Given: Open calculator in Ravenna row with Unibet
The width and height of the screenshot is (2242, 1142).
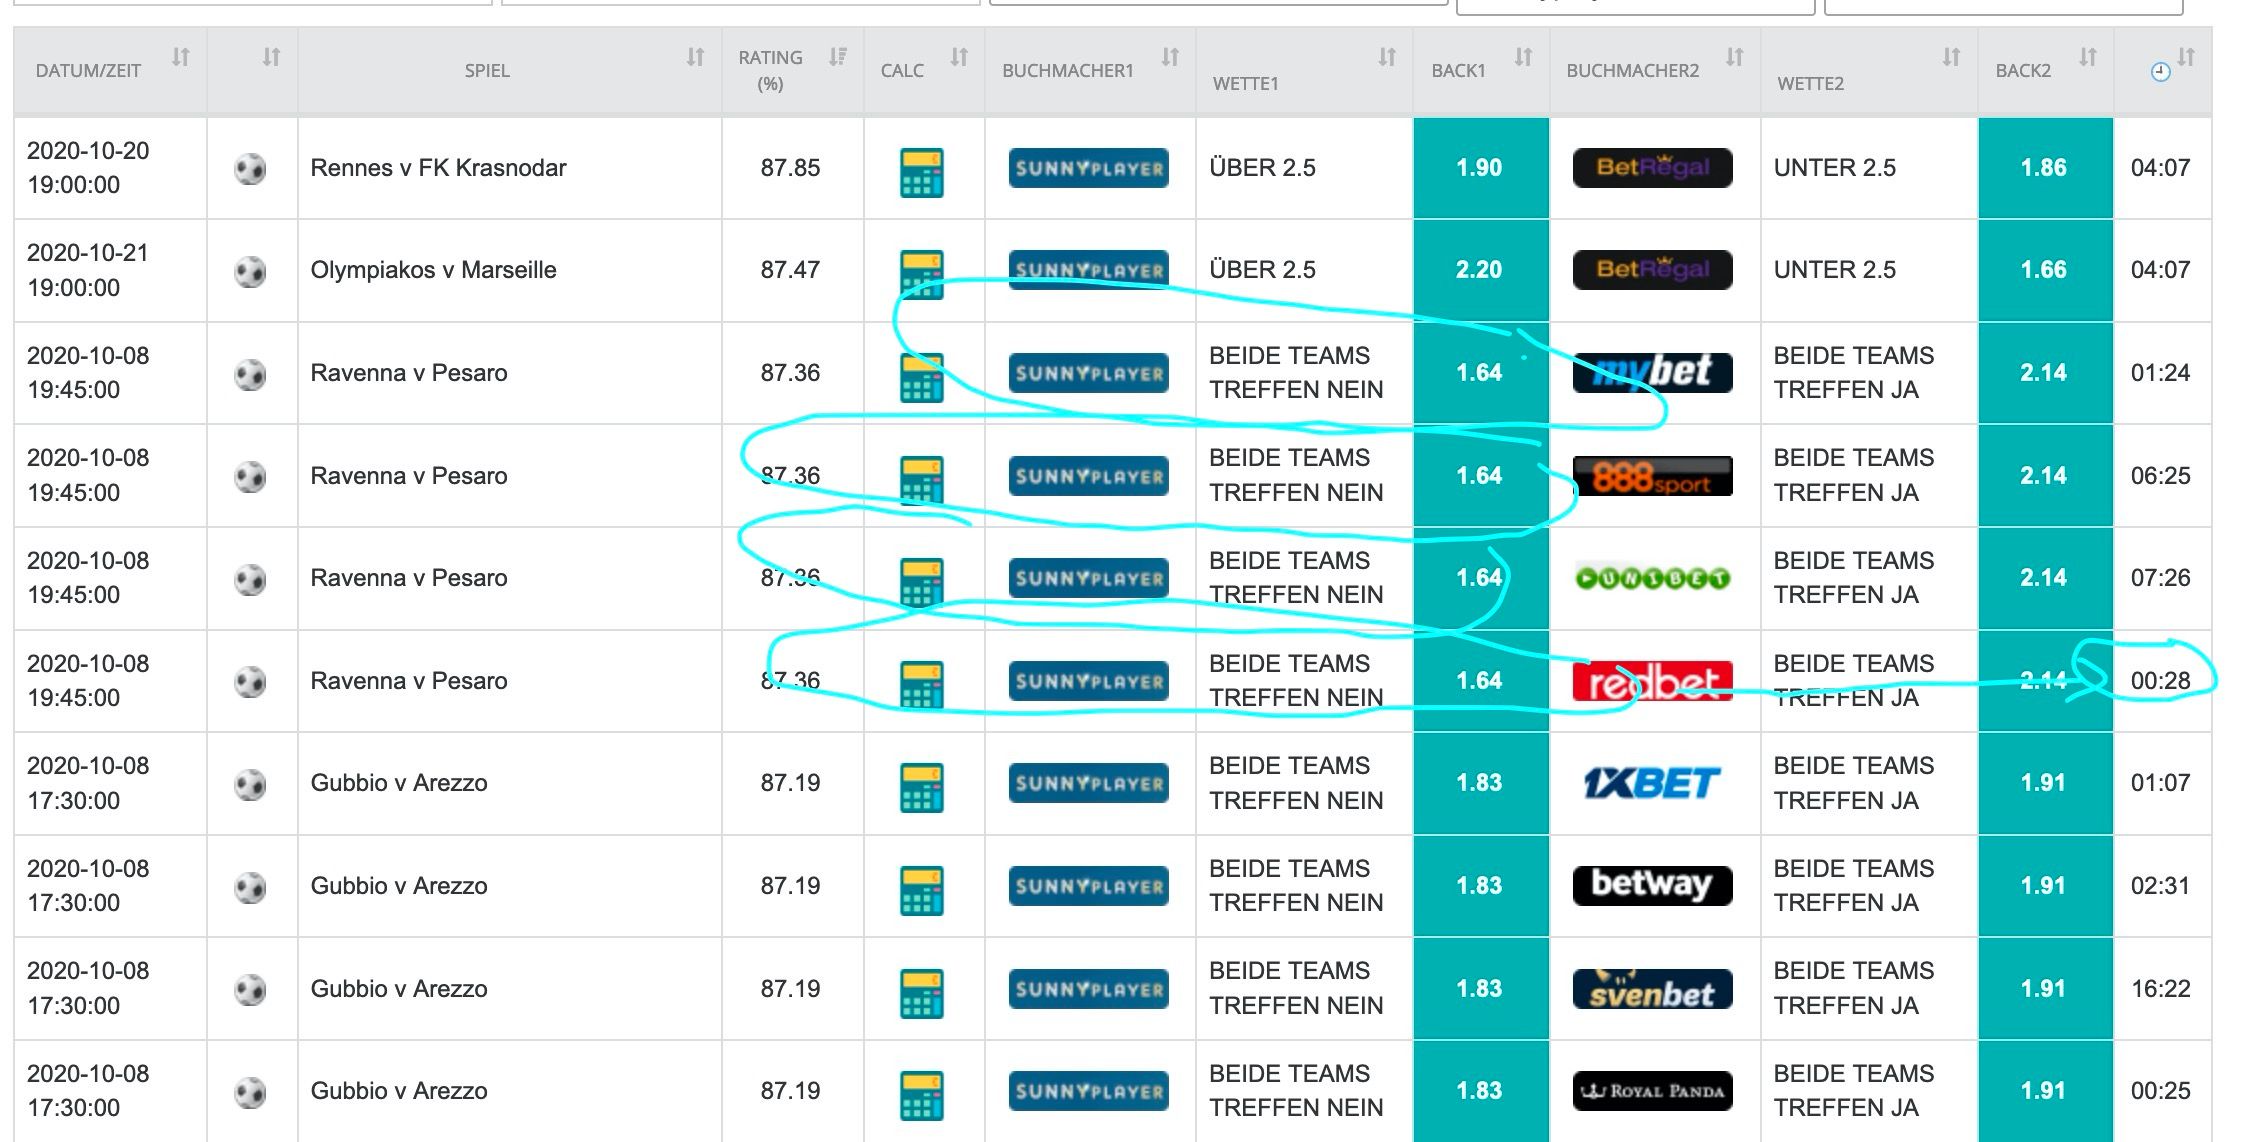Looking at the screenshot, I should [921, 583].
